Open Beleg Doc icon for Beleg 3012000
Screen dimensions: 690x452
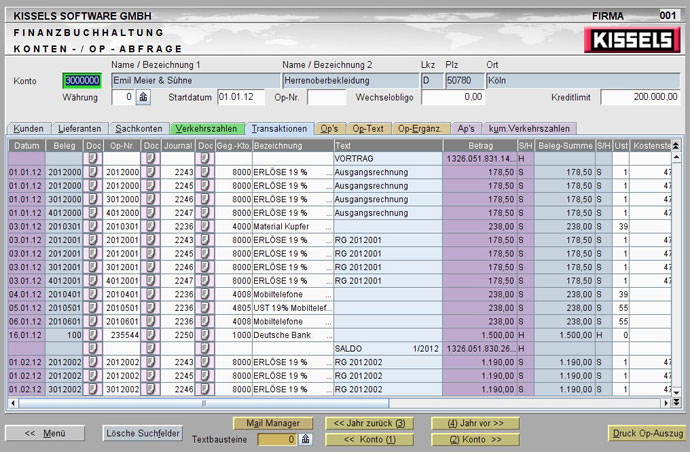93,199
